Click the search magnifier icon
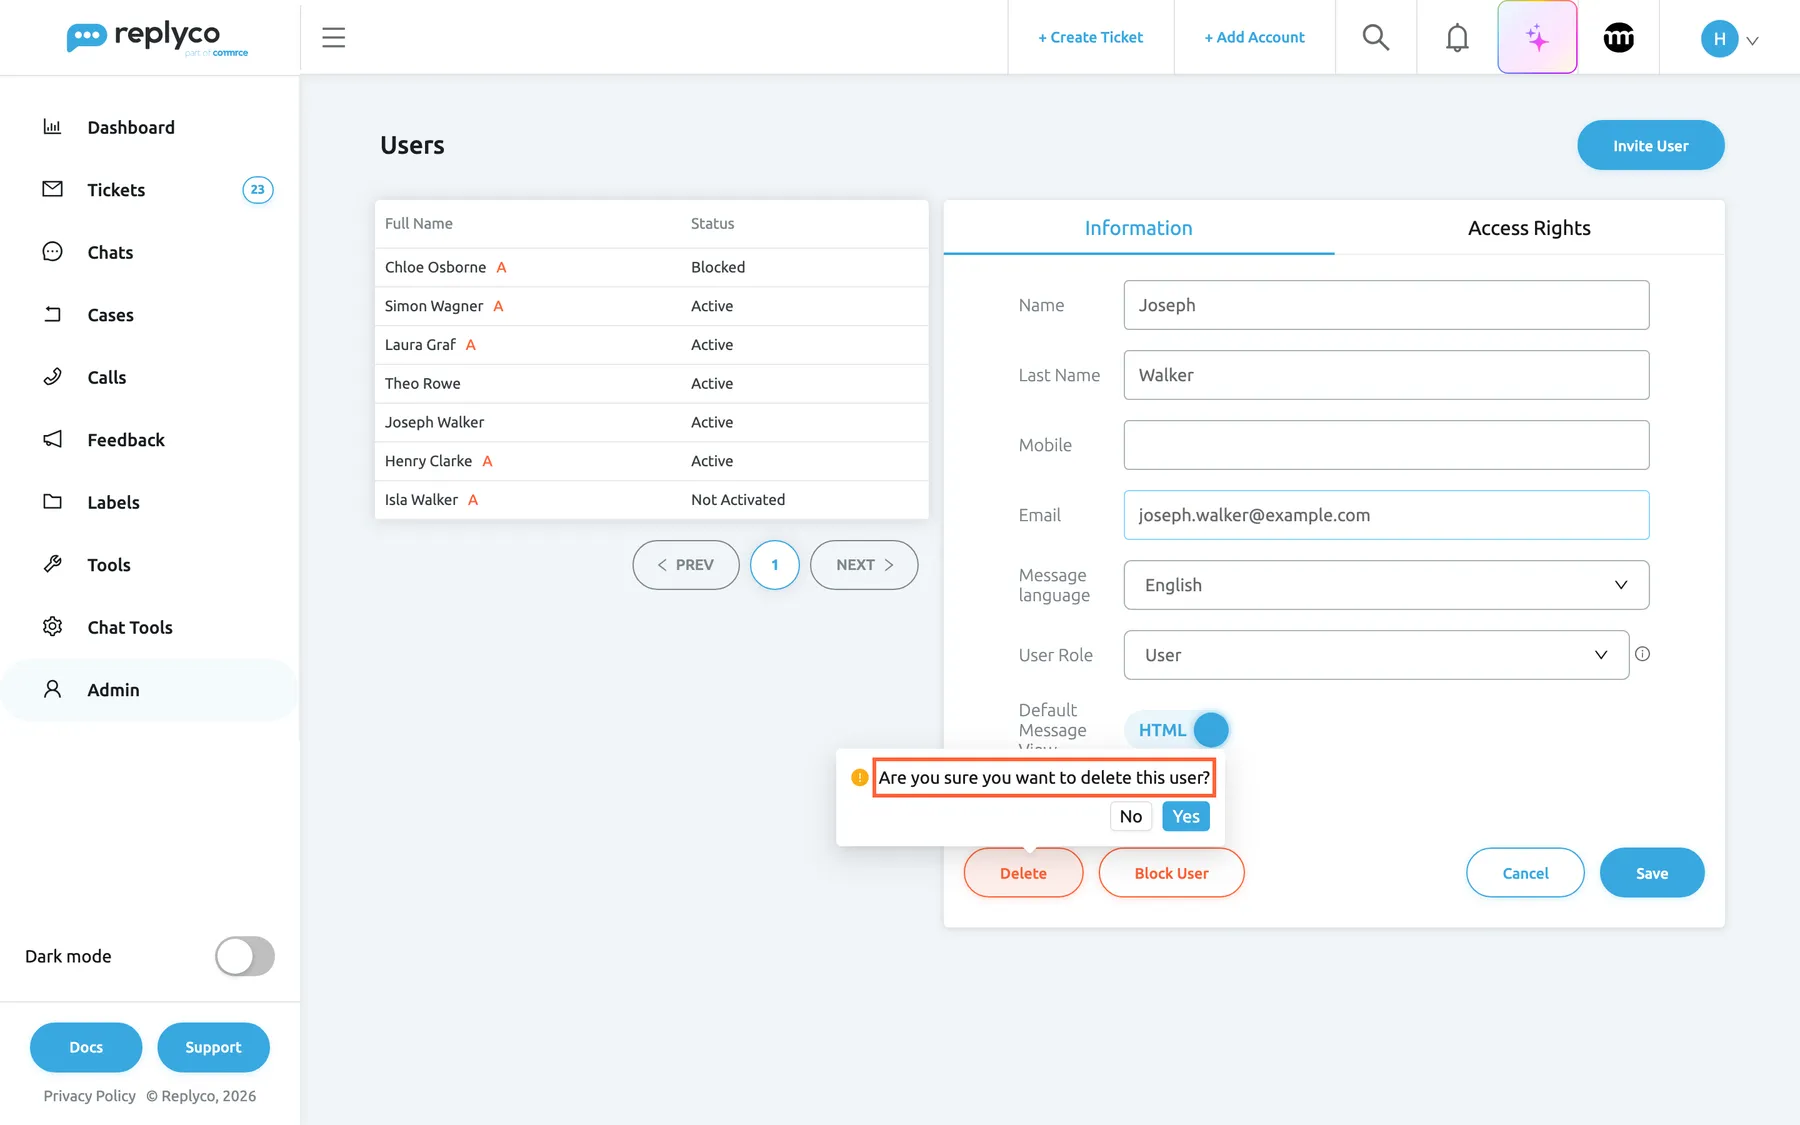The height and width of the screenshot is (1125, 1800). coord(1376,38)
